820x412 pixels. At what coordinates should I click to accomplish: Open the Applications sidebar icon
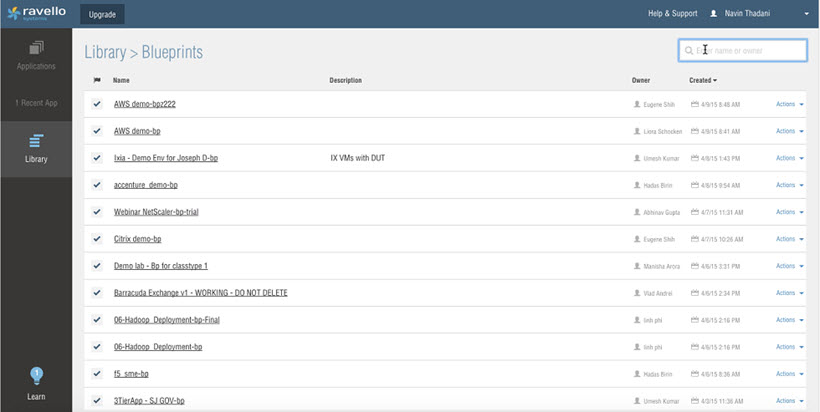(x=36, y=49)
